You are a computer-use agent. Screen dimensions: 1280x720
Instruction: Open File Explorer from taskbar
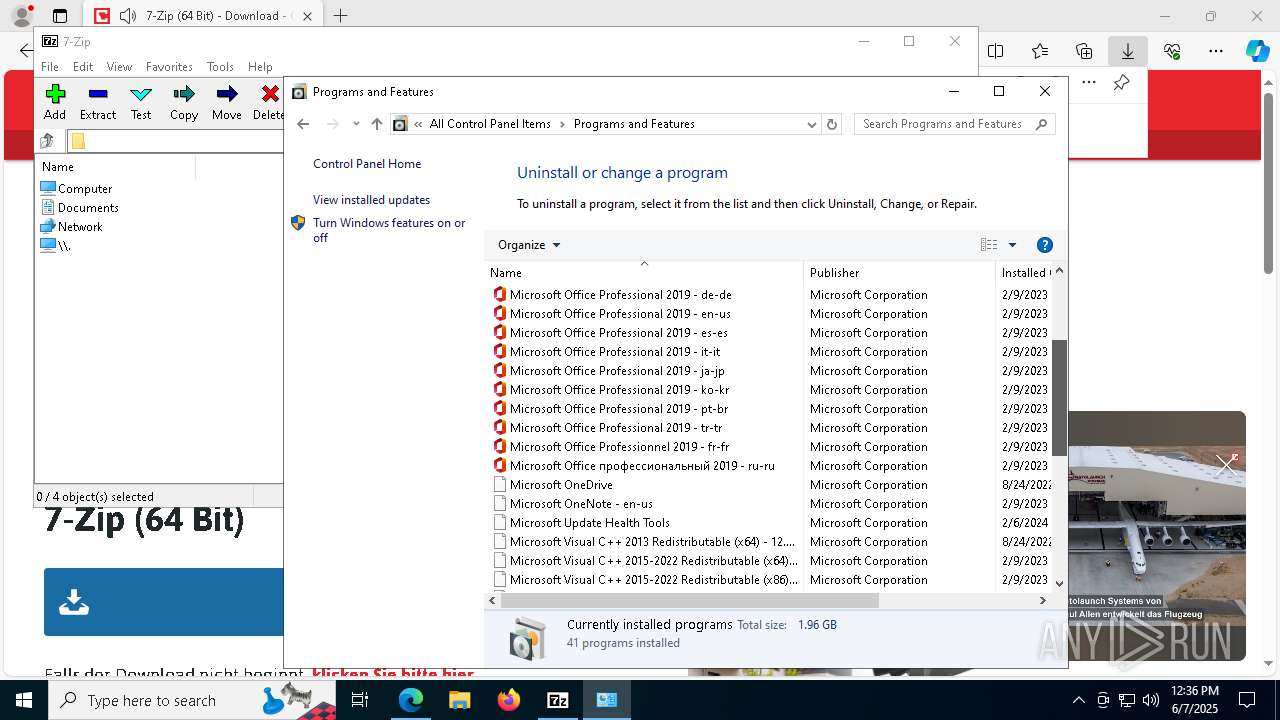(459, 700)
